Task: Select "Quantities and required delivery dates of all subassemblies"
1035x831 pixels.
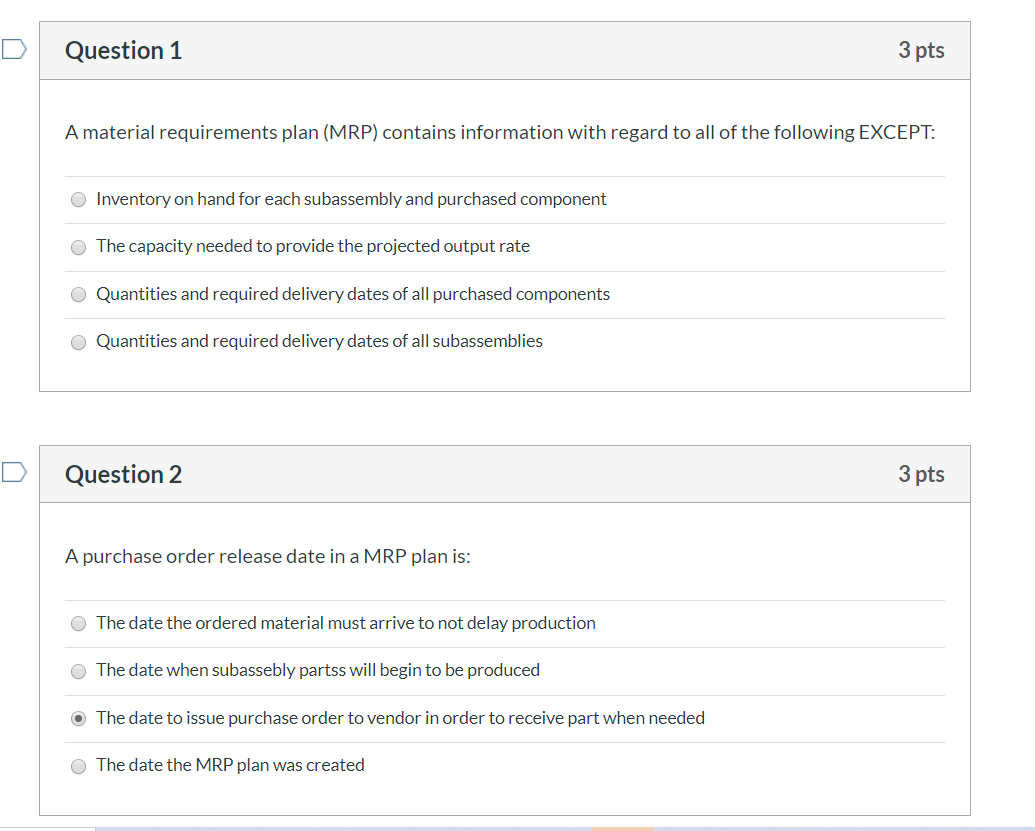Action: pyautogui.click(x=78, y=342)
